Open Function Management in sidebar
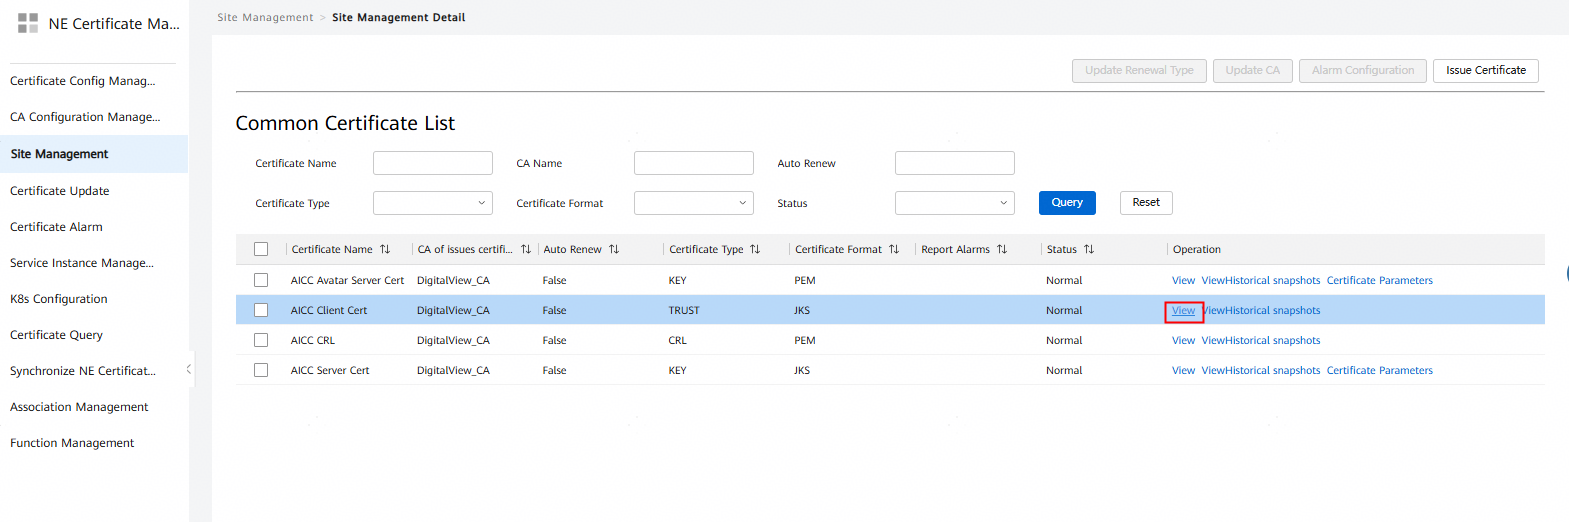The height and width of the screenshot is (522, 1569). point(72,443)
